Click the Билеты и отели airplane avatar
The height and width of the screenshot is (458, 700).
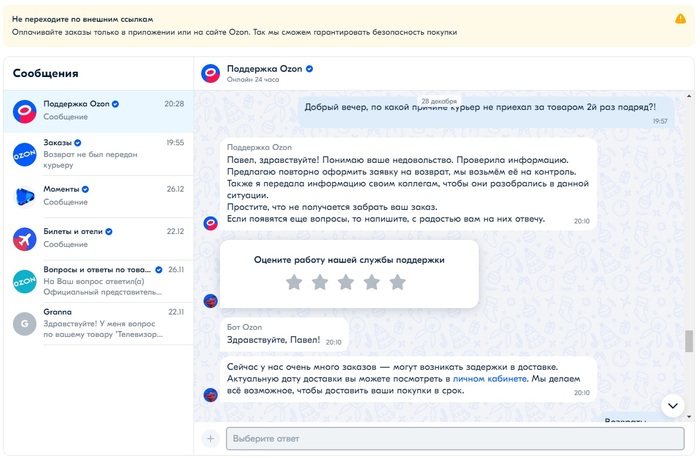coord(25,239)
